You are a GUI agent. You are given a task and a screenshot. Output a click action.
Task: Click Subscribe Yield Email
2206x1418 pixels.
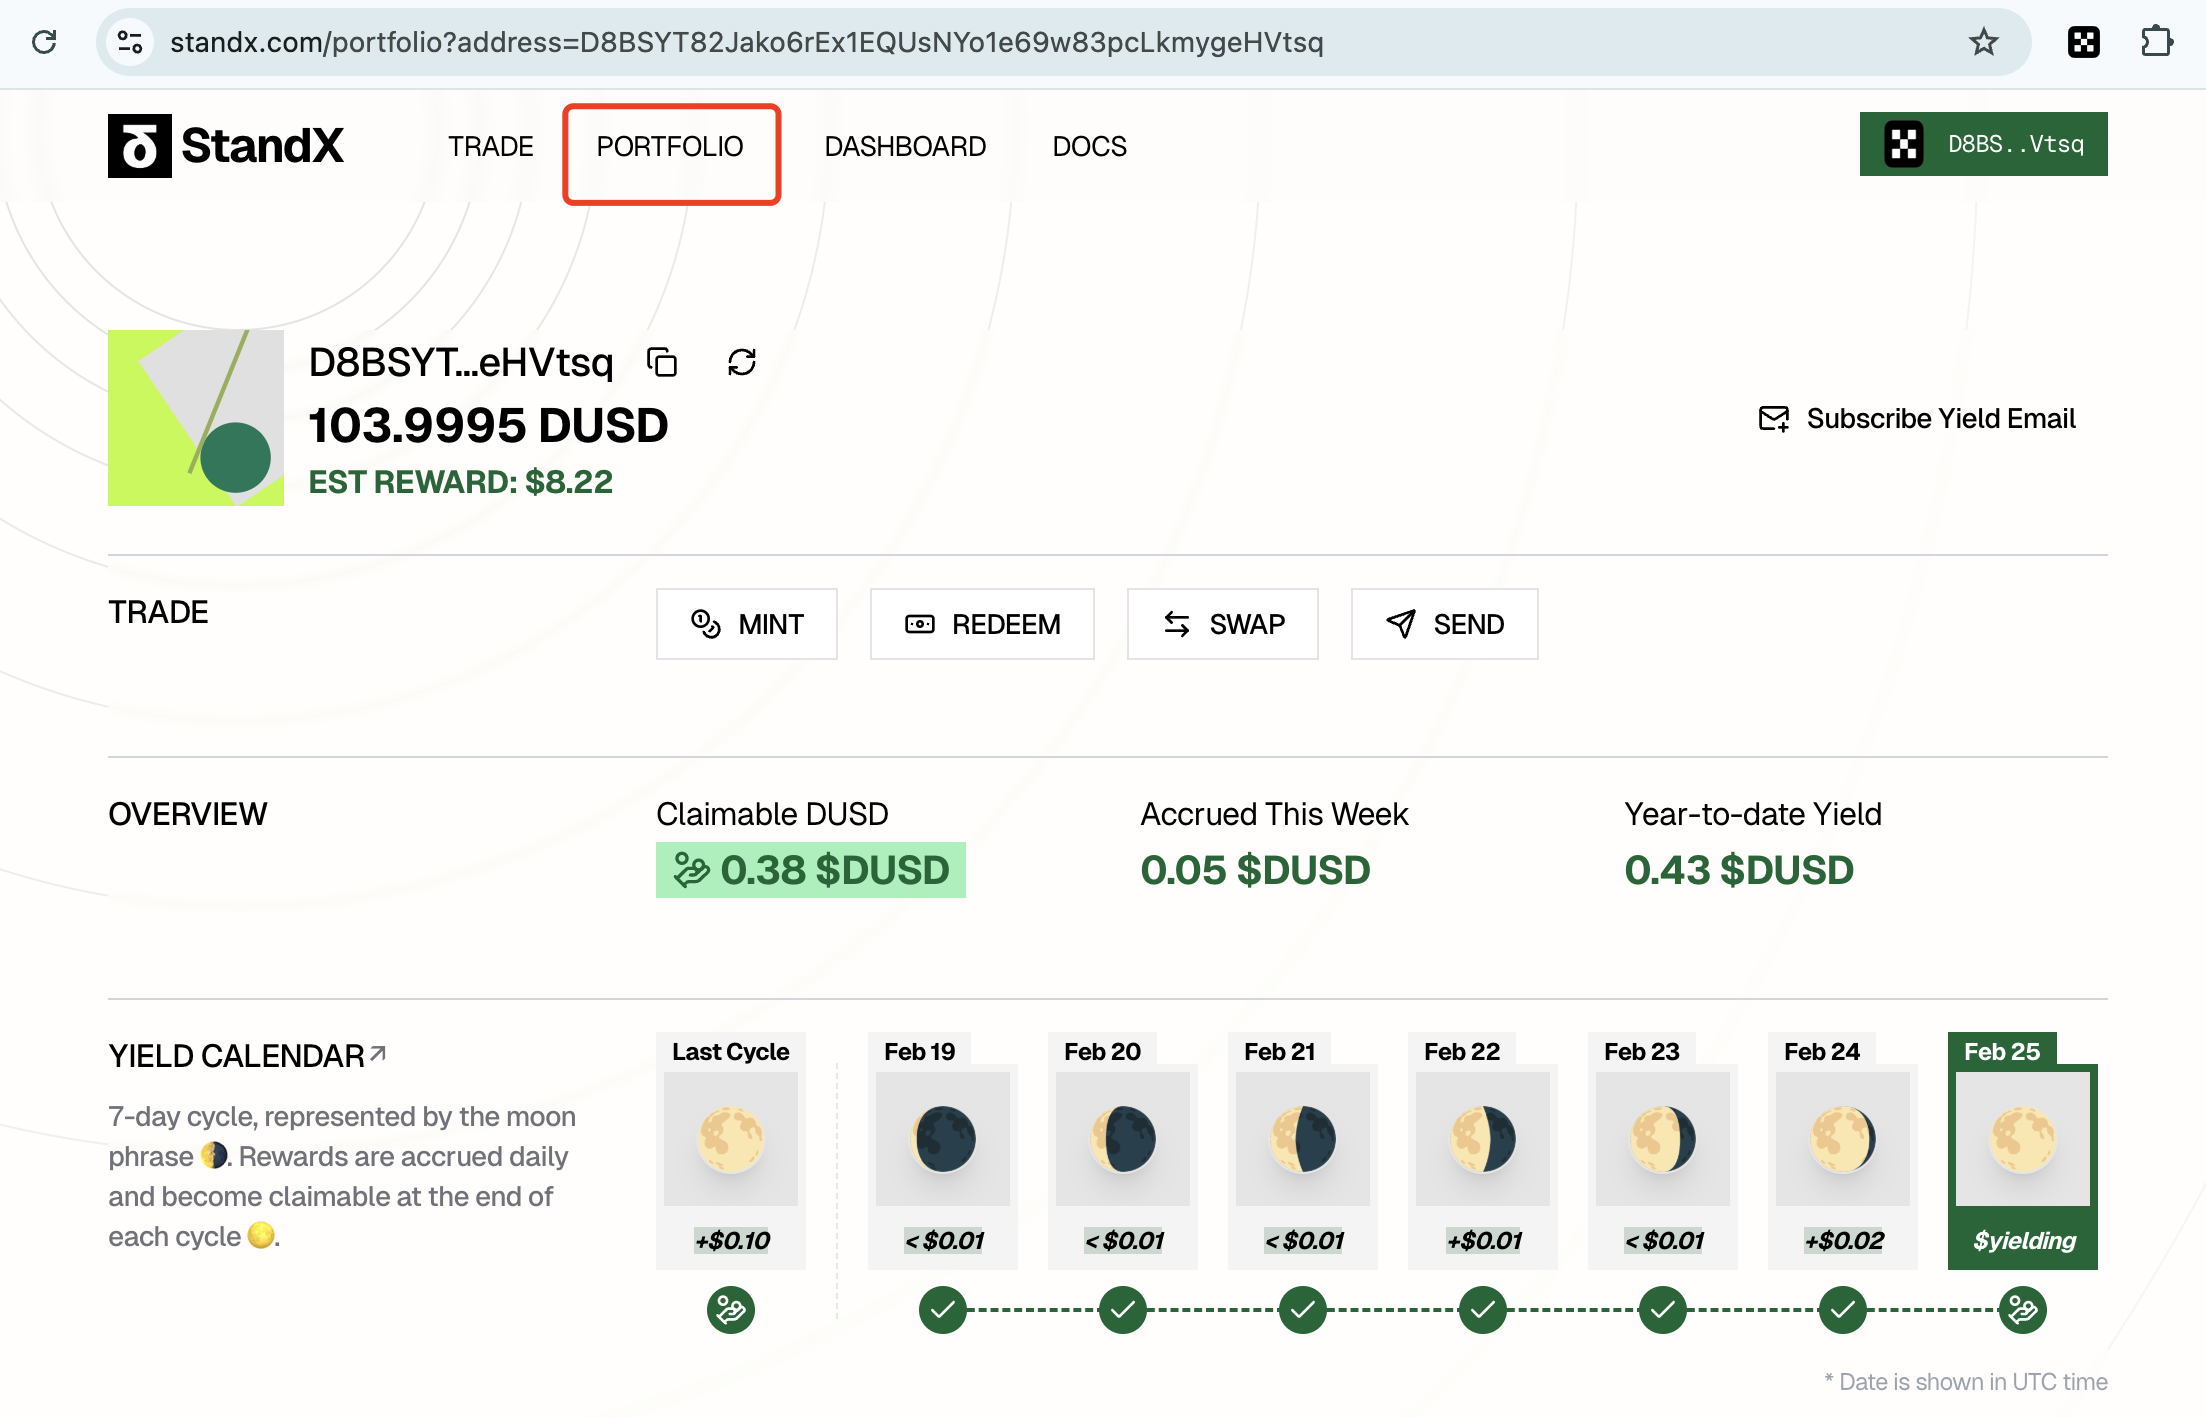[x=1917, y=418]
